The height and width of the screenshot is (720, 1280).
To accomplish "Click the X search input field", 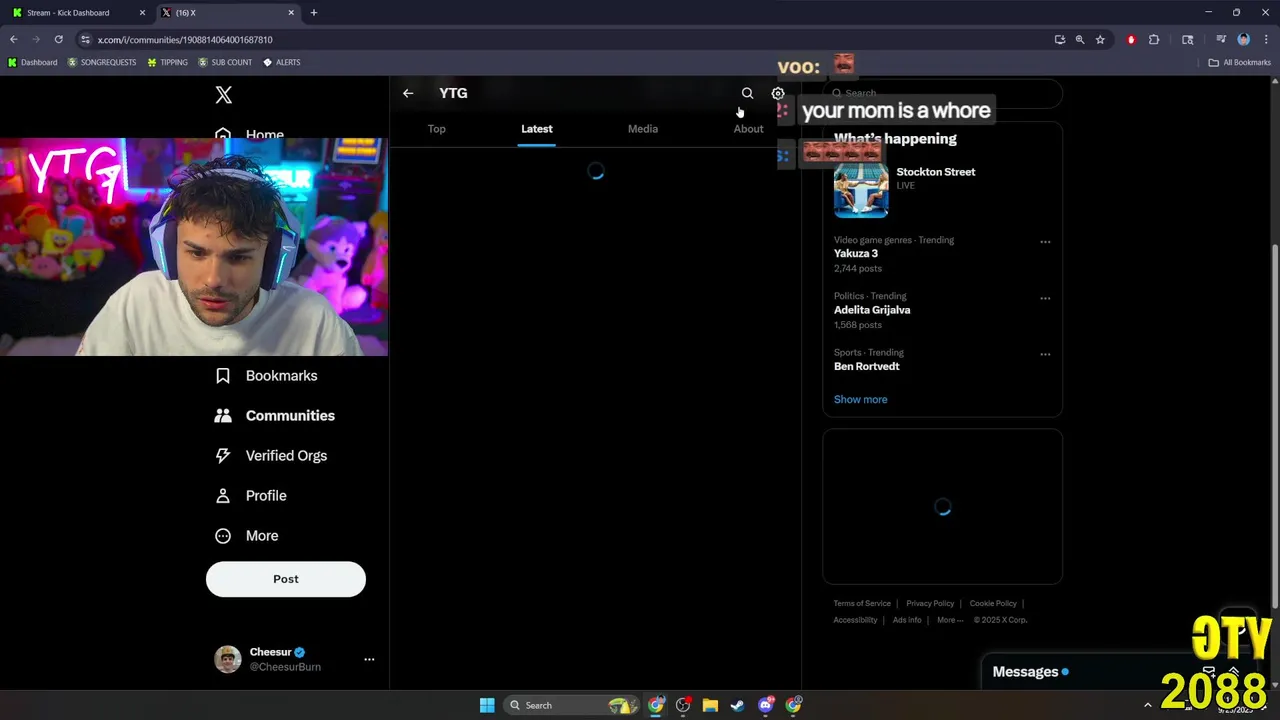I will pyautogui.click(x=942, y=93).
